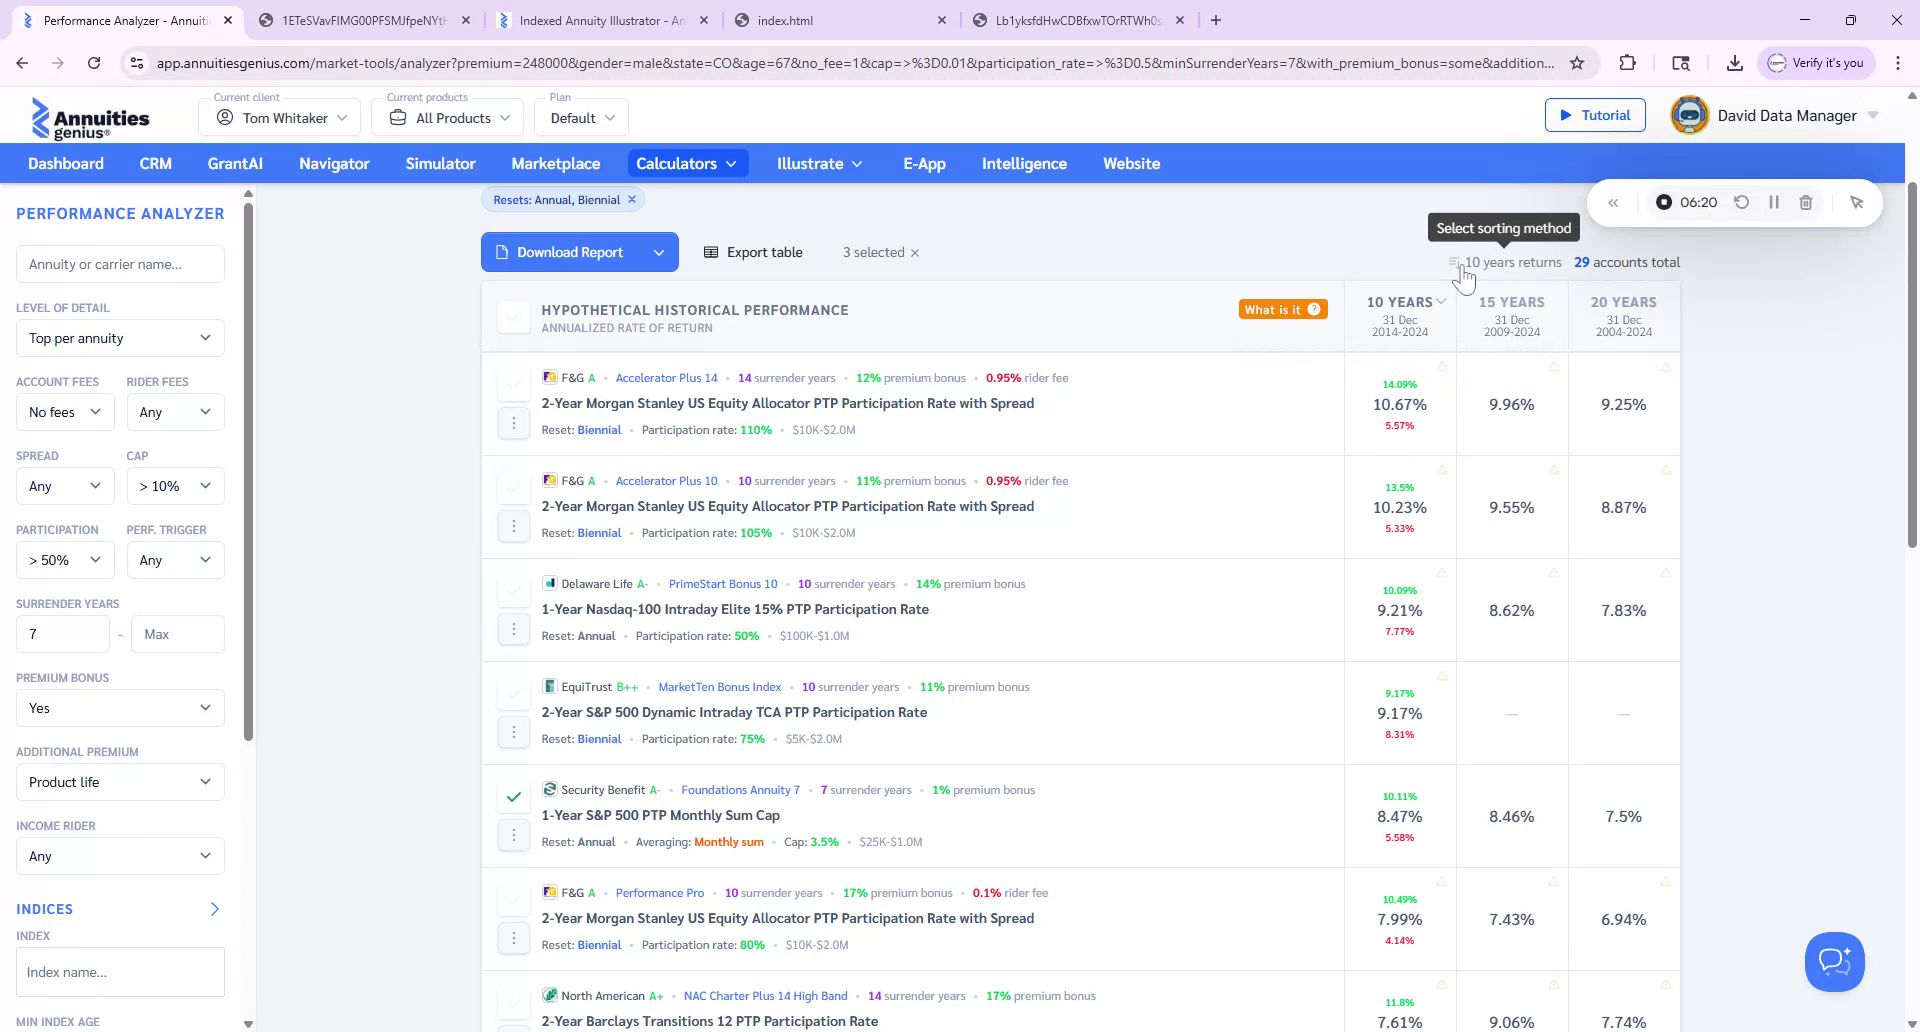Delete the screen recording

1805,202
